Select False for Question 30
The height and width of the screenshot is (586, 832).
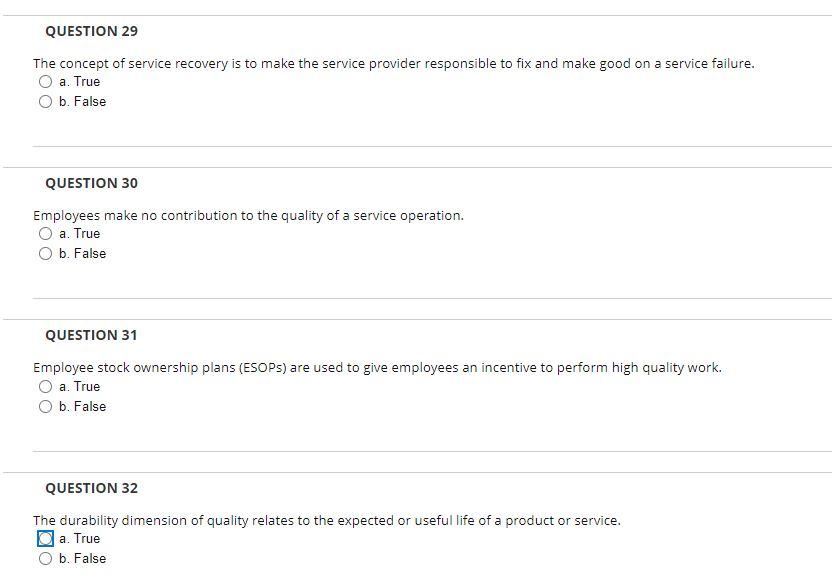point(45,252)
